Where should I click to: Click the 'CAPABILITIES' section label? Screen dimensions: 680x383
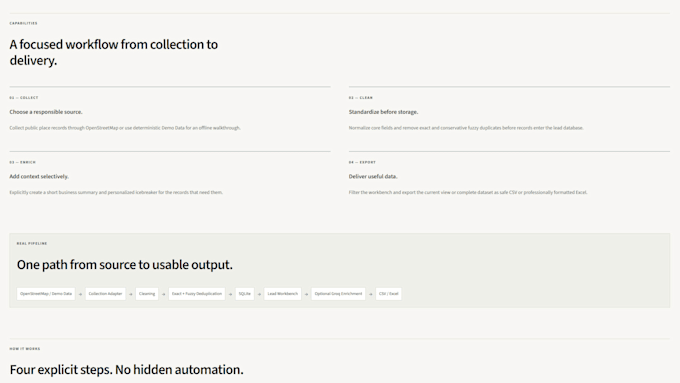click(x=23, y=23)
